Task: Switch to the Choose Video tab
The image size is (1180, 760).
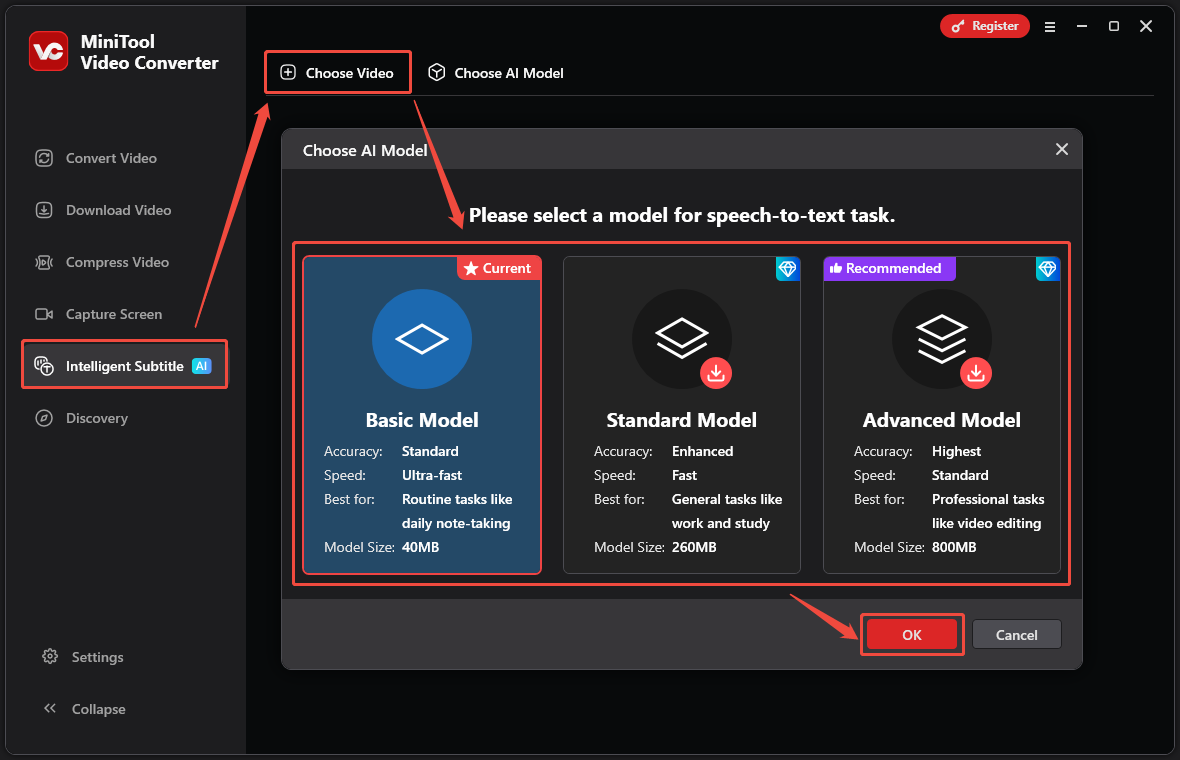Action: 337,72
